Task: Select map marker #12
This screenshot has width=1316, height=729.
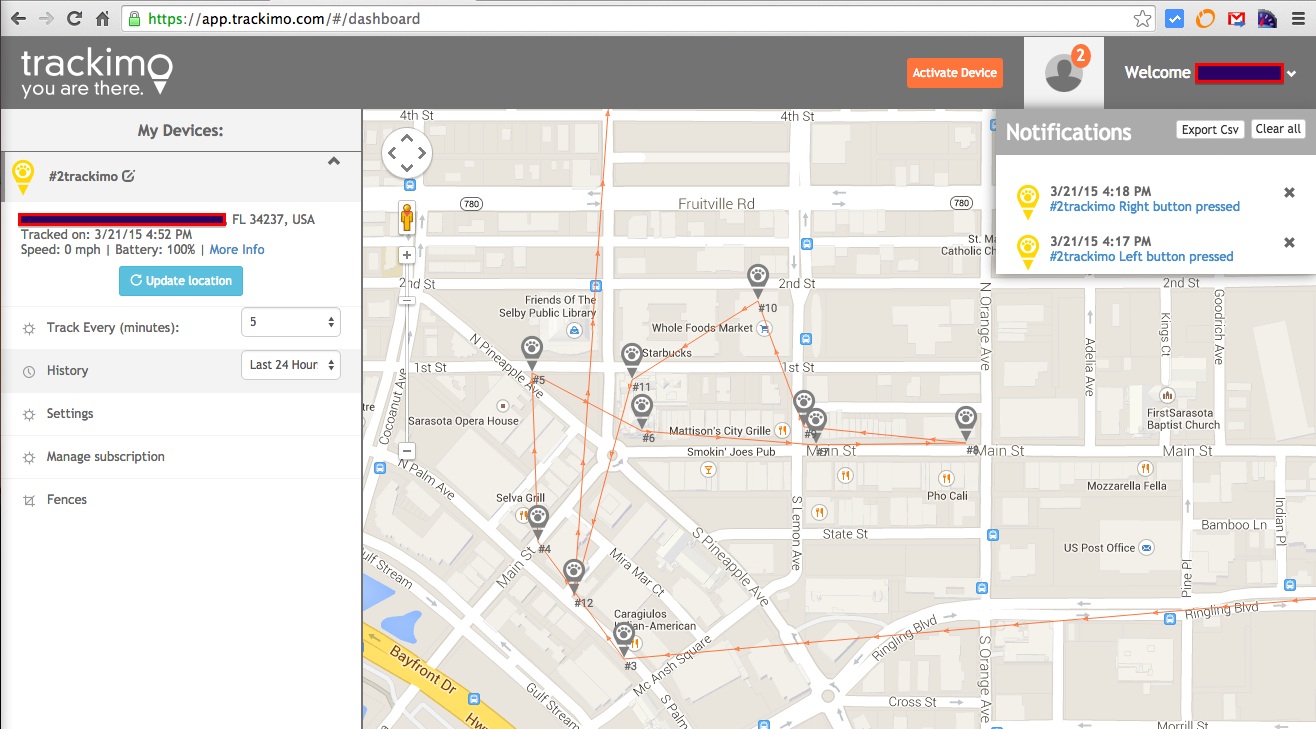Action: (574, 576)
